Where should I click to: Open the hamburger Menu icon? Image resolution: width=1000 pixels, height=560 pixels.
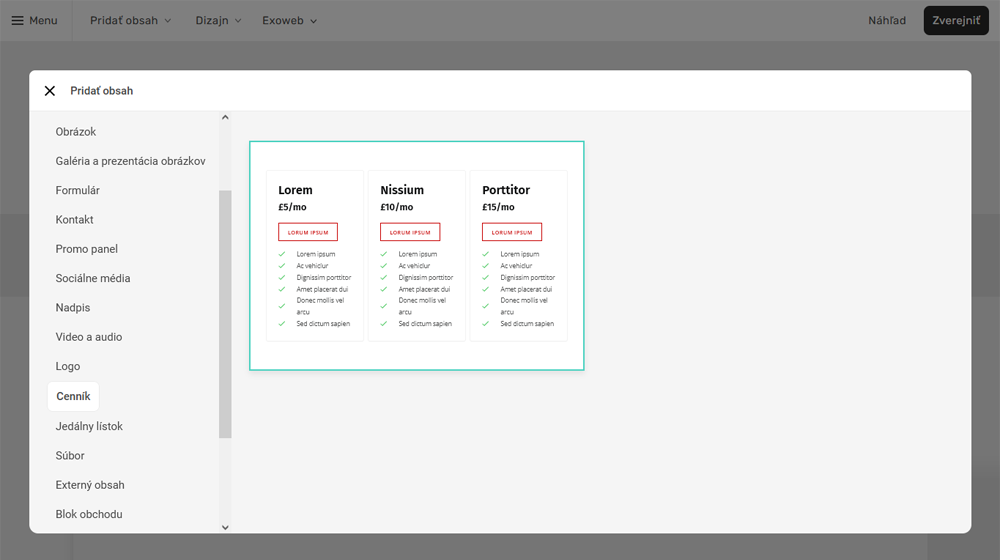point(18,20)
